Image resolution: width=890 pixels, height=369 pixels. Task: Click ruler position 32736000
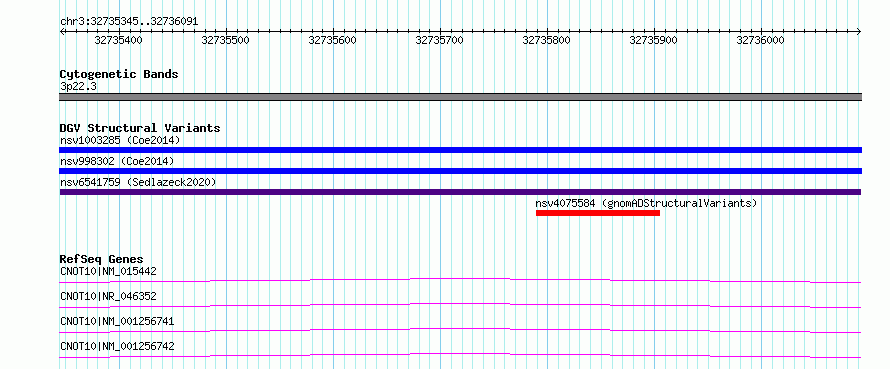761,40
